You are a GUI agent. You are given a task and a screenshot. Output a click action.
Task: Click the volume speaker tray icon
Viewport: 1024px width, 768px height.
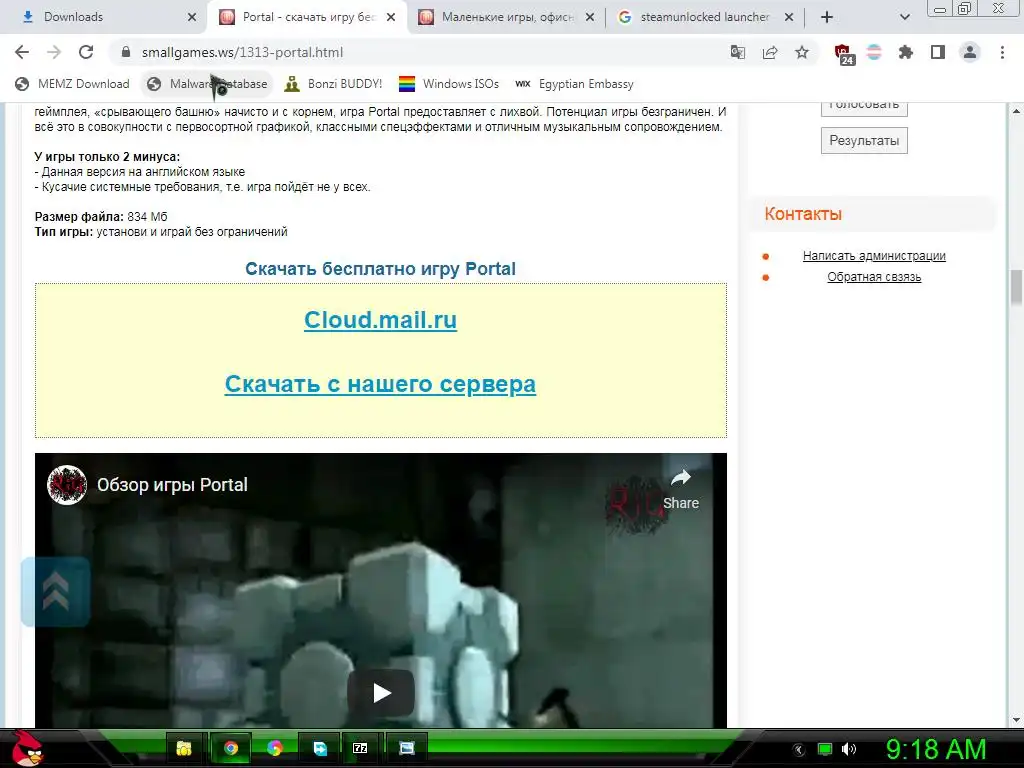click(848, 749)
